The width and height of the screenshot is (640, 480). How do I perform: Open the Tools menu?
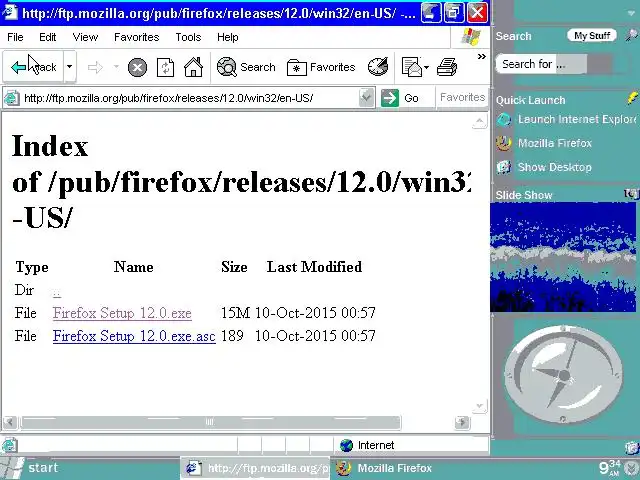point(188,37)
